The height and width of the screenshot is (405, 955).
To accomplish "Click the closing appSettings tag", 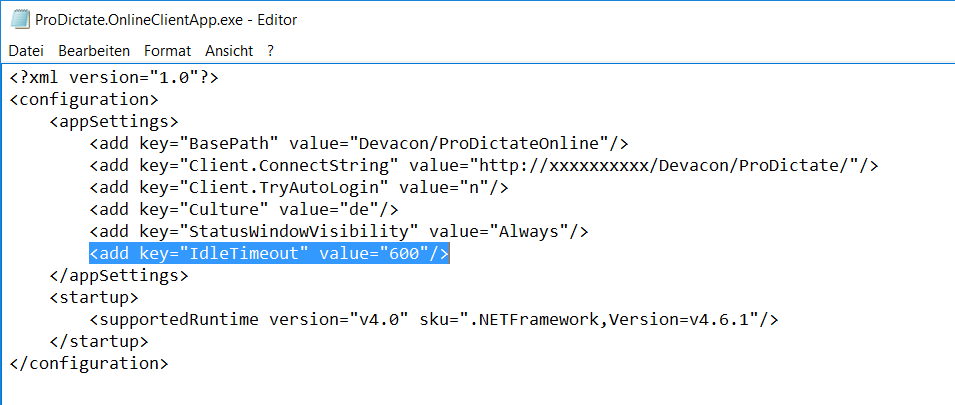I will 119,276.
